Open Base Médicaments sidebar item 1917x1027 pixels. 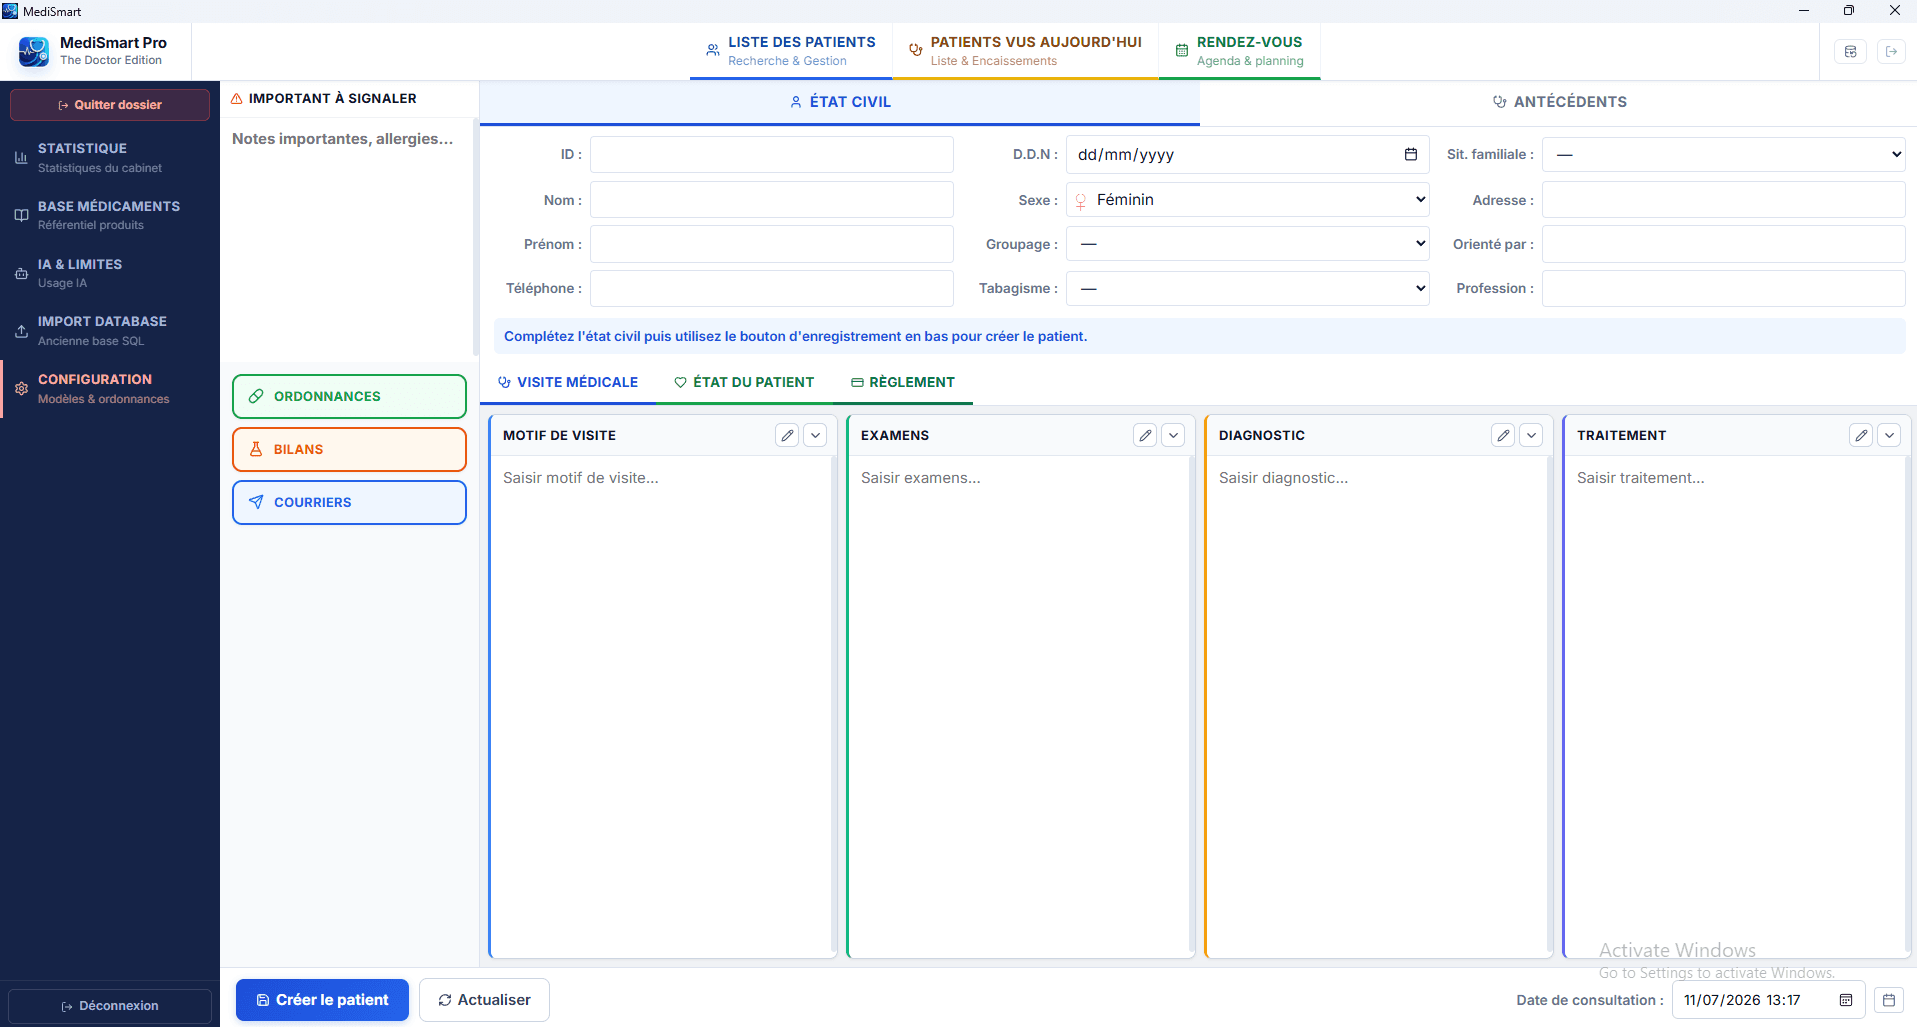110,215
